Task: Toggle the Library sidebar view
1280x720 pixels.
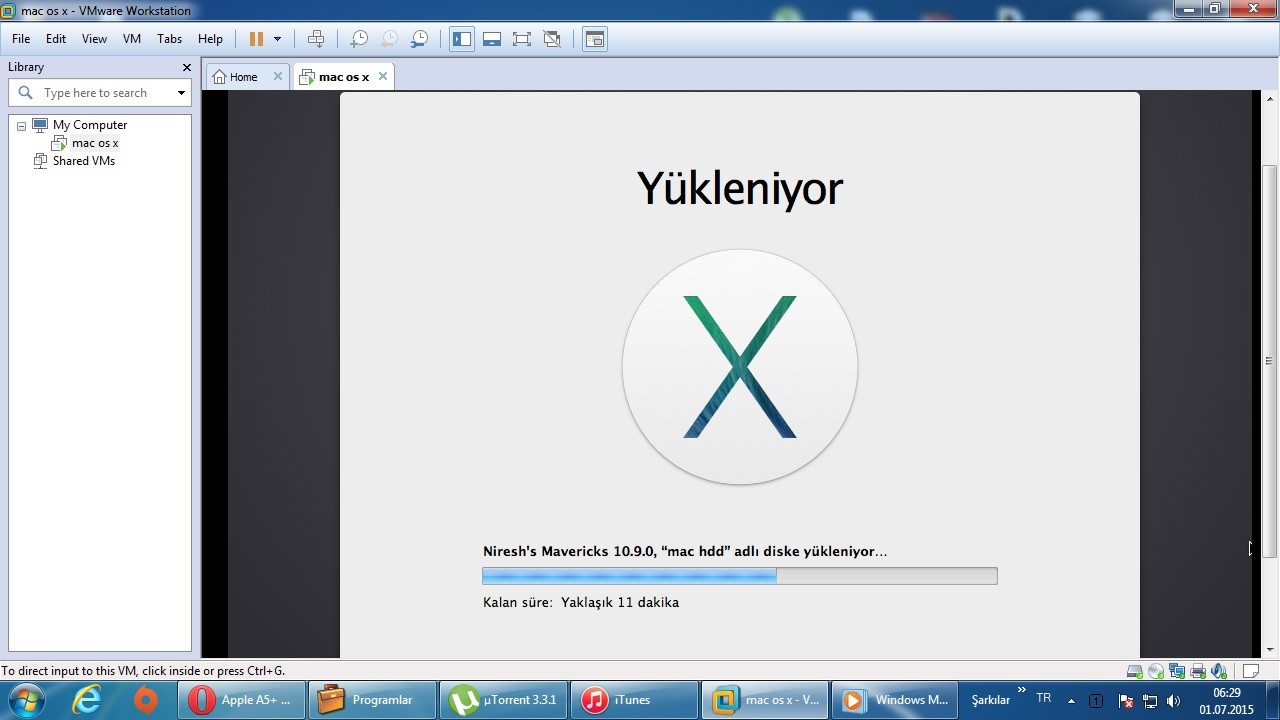Action: click(x=462, y=39)
